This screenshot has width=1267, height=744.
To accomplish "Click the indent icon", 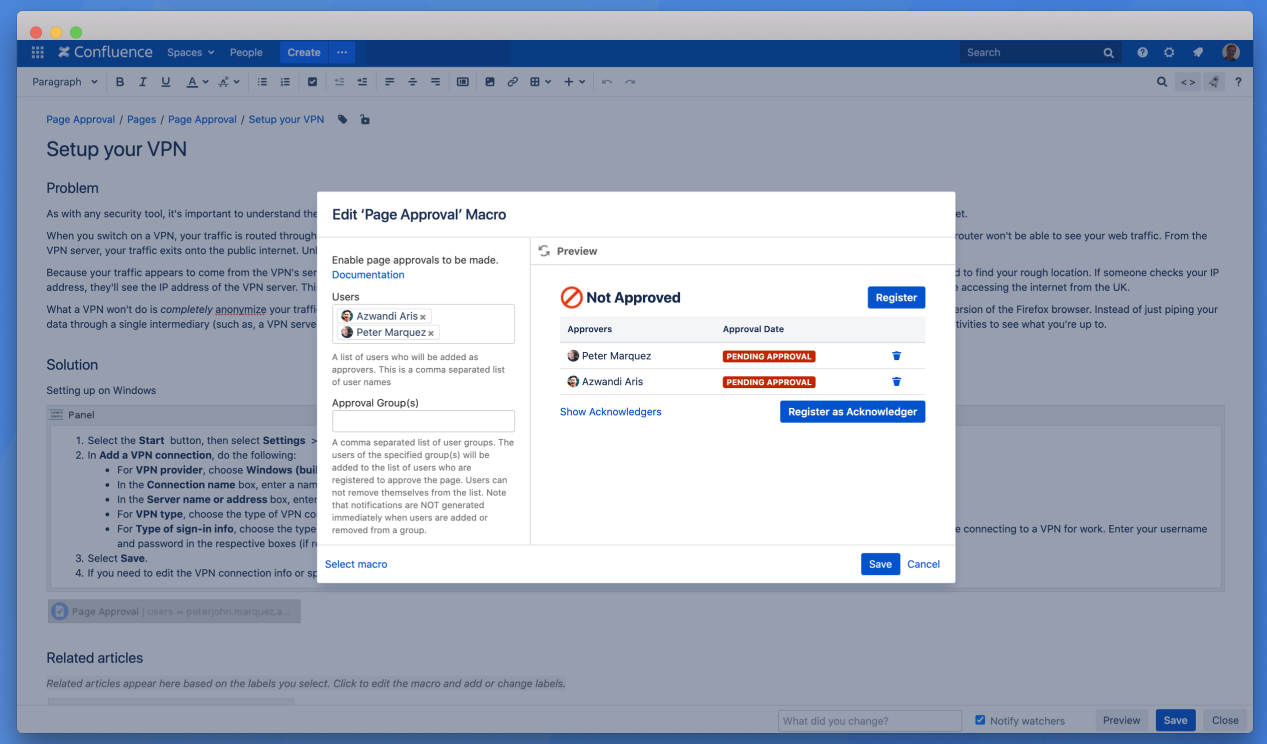I will (x=362, y=82).
